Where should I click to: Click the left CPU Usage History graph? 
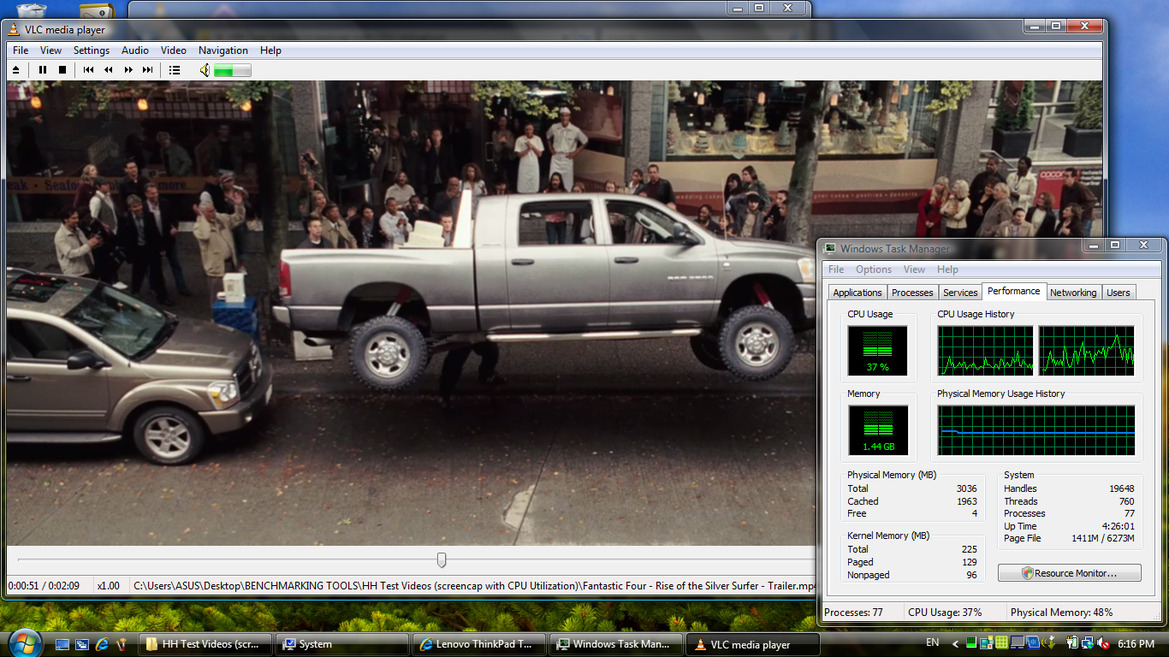tap(986, 350)
